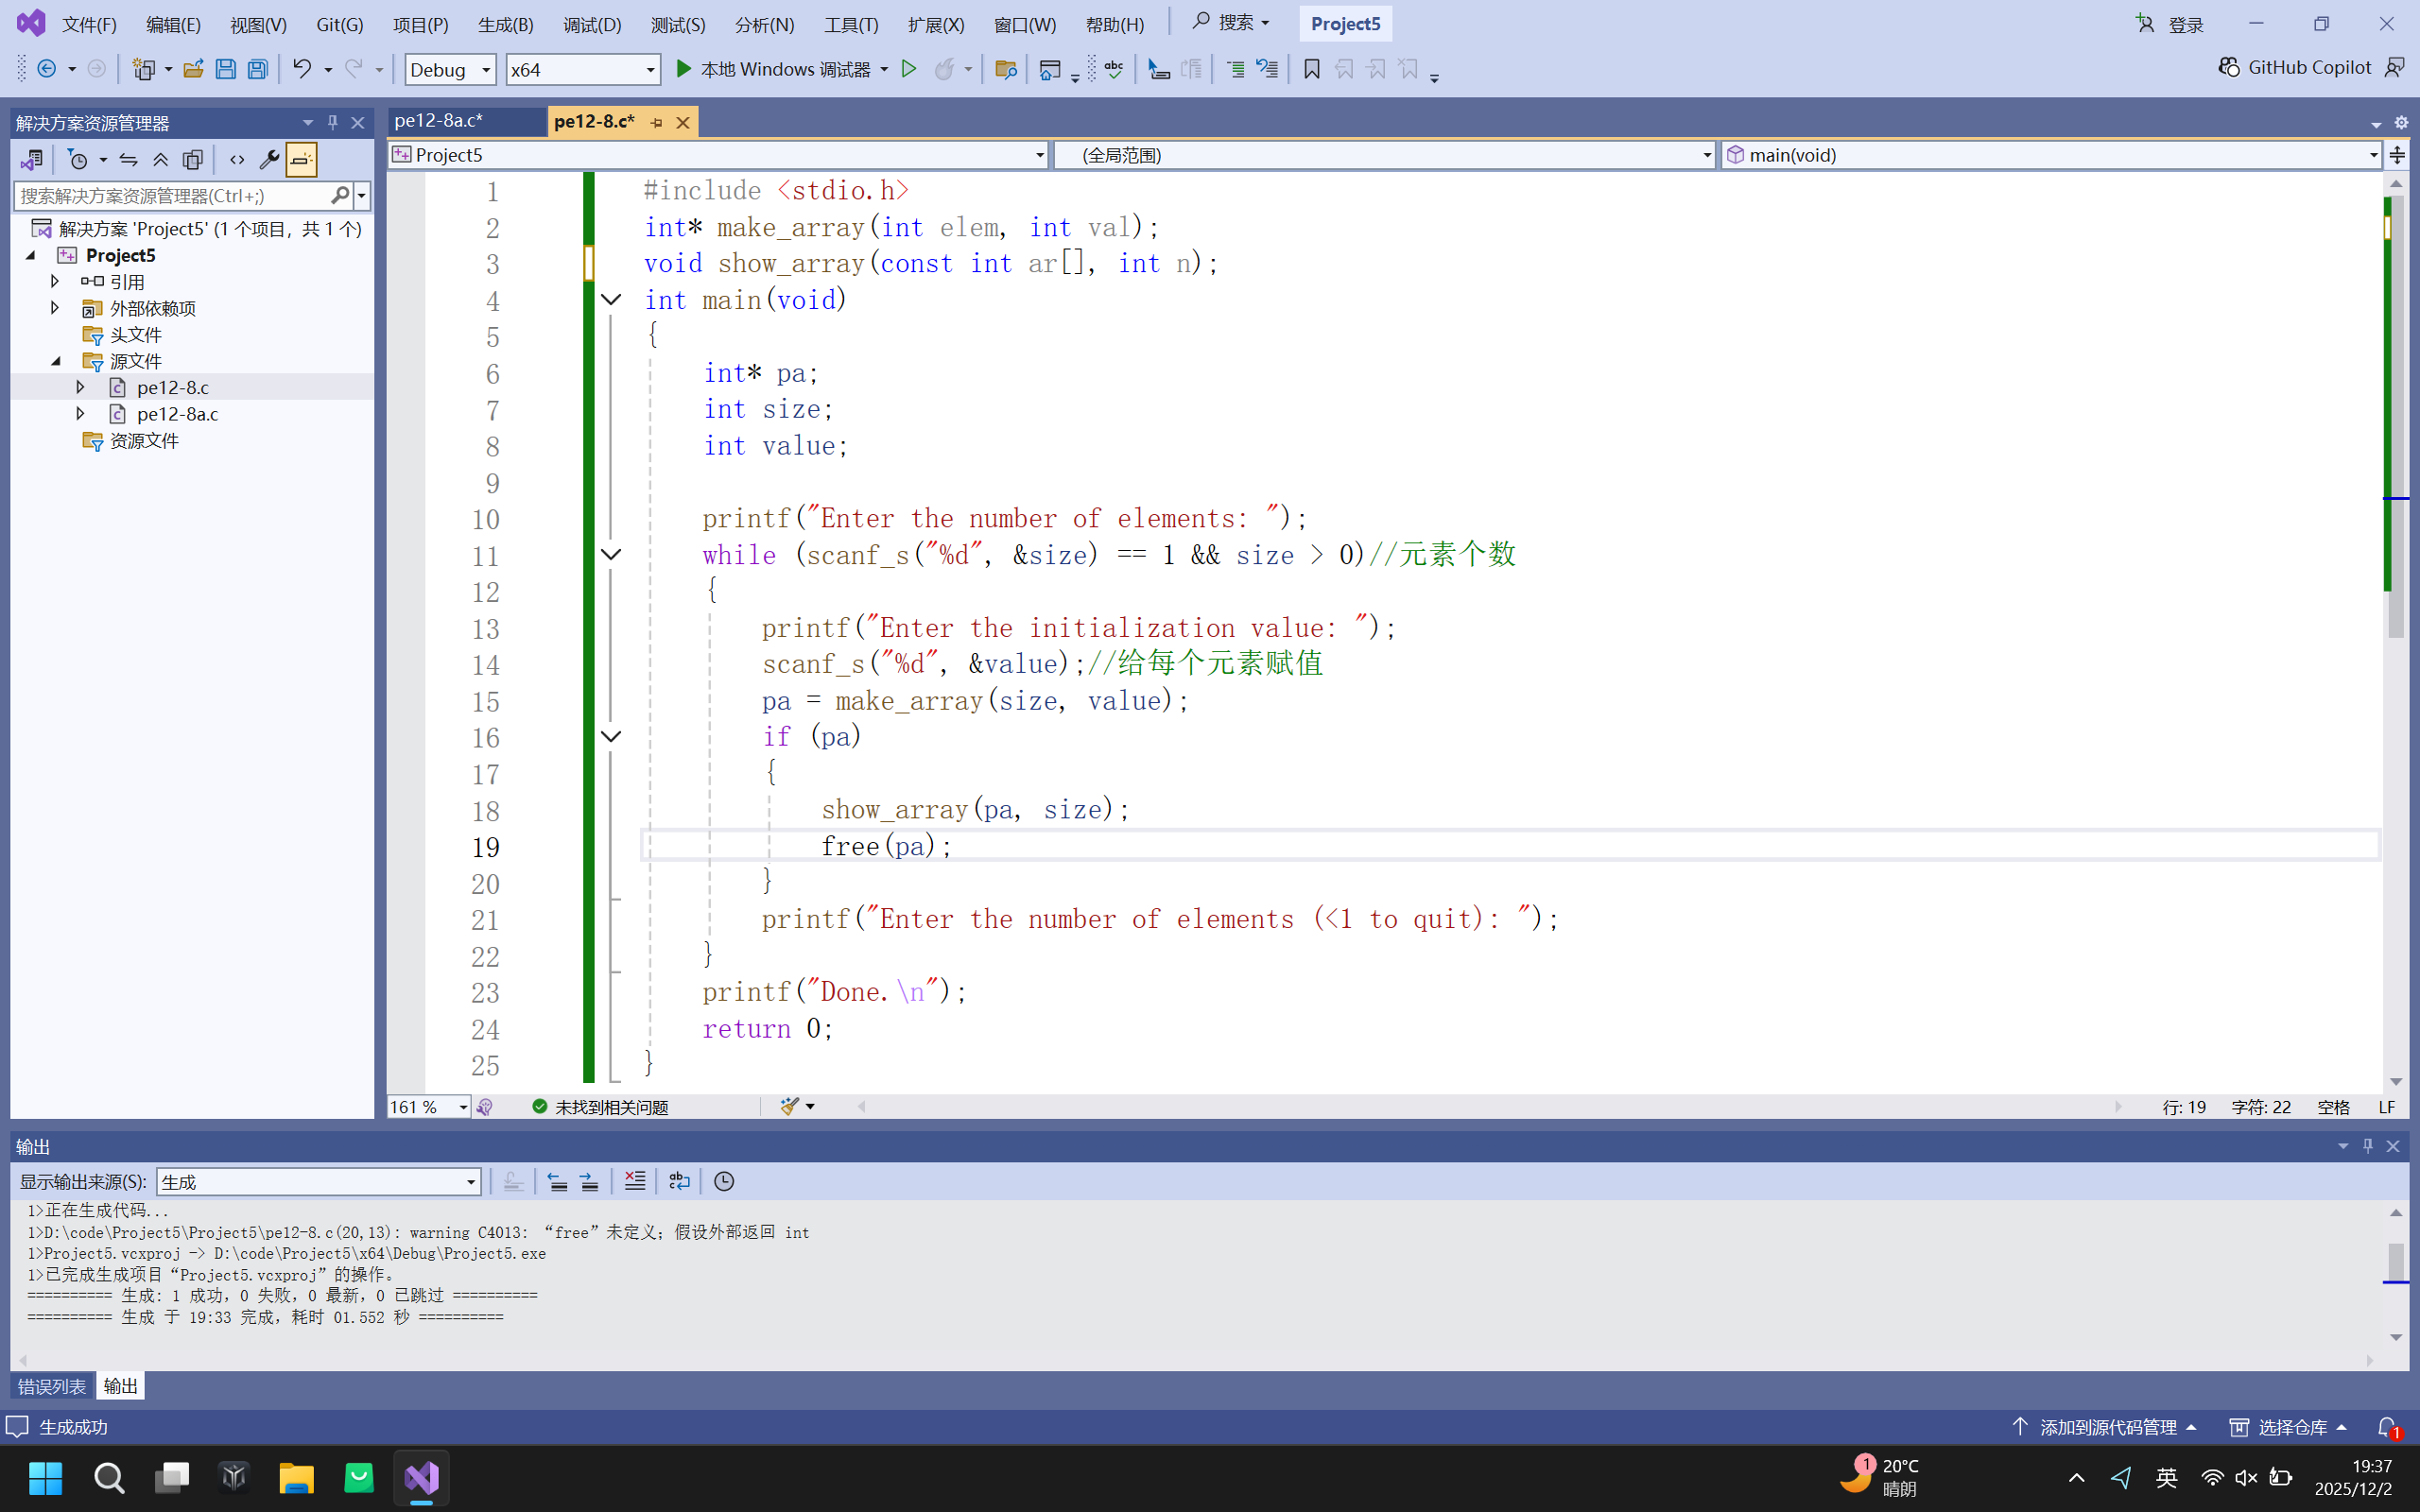Collapse the while loop code block
This screenshot has width=2420, height=1512.
(611, 555)
